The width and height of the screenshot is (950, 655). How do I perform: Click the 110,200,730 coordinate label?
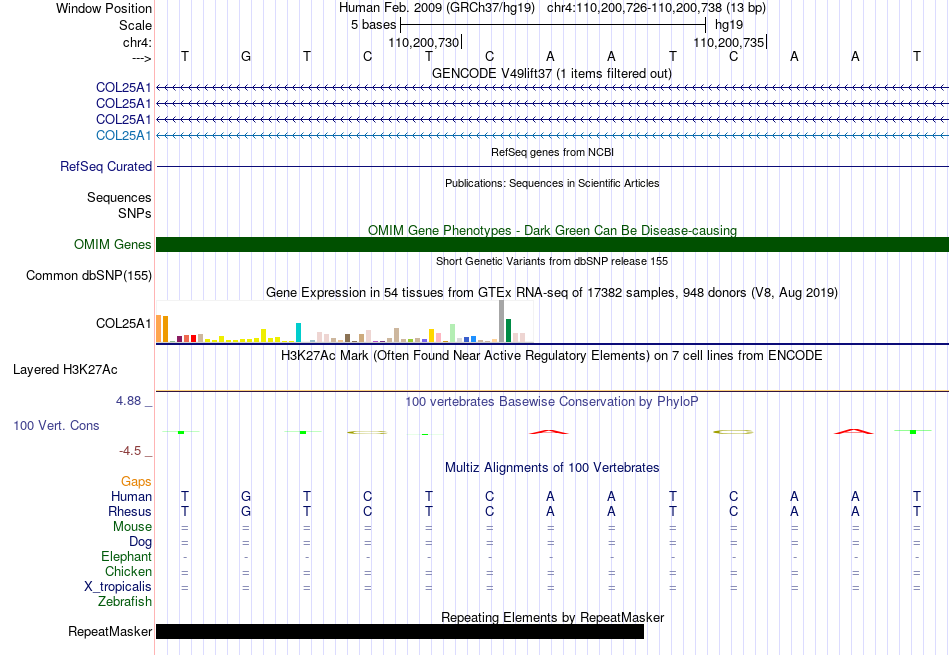coord(424,42)
